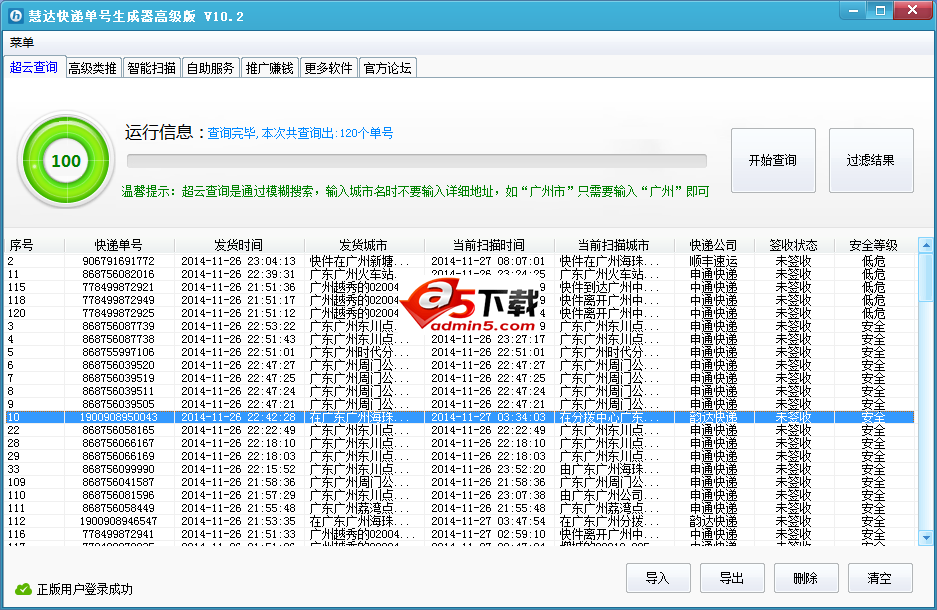Sort by the 当前扫描时间 column header
The width and height of the screenshot is (937, 610).
489,245
